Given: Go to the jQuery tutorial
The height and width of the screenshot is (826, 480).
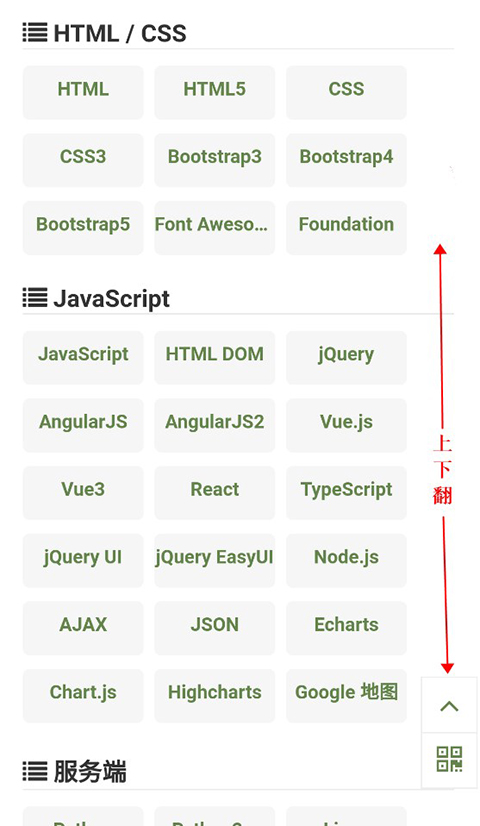Looking at the screenshot, I should click(x=346, y=357).
